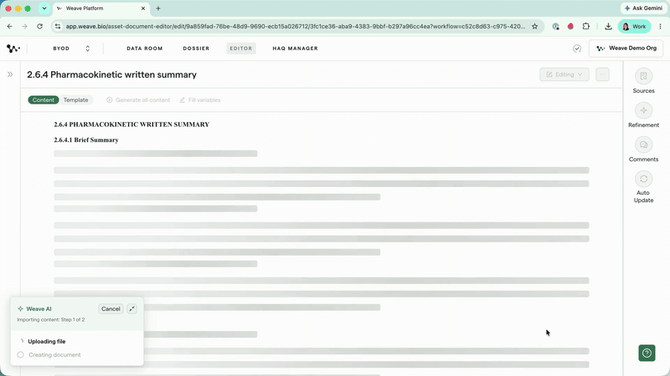Go to the HAQ Manager tab

point(295,48)
